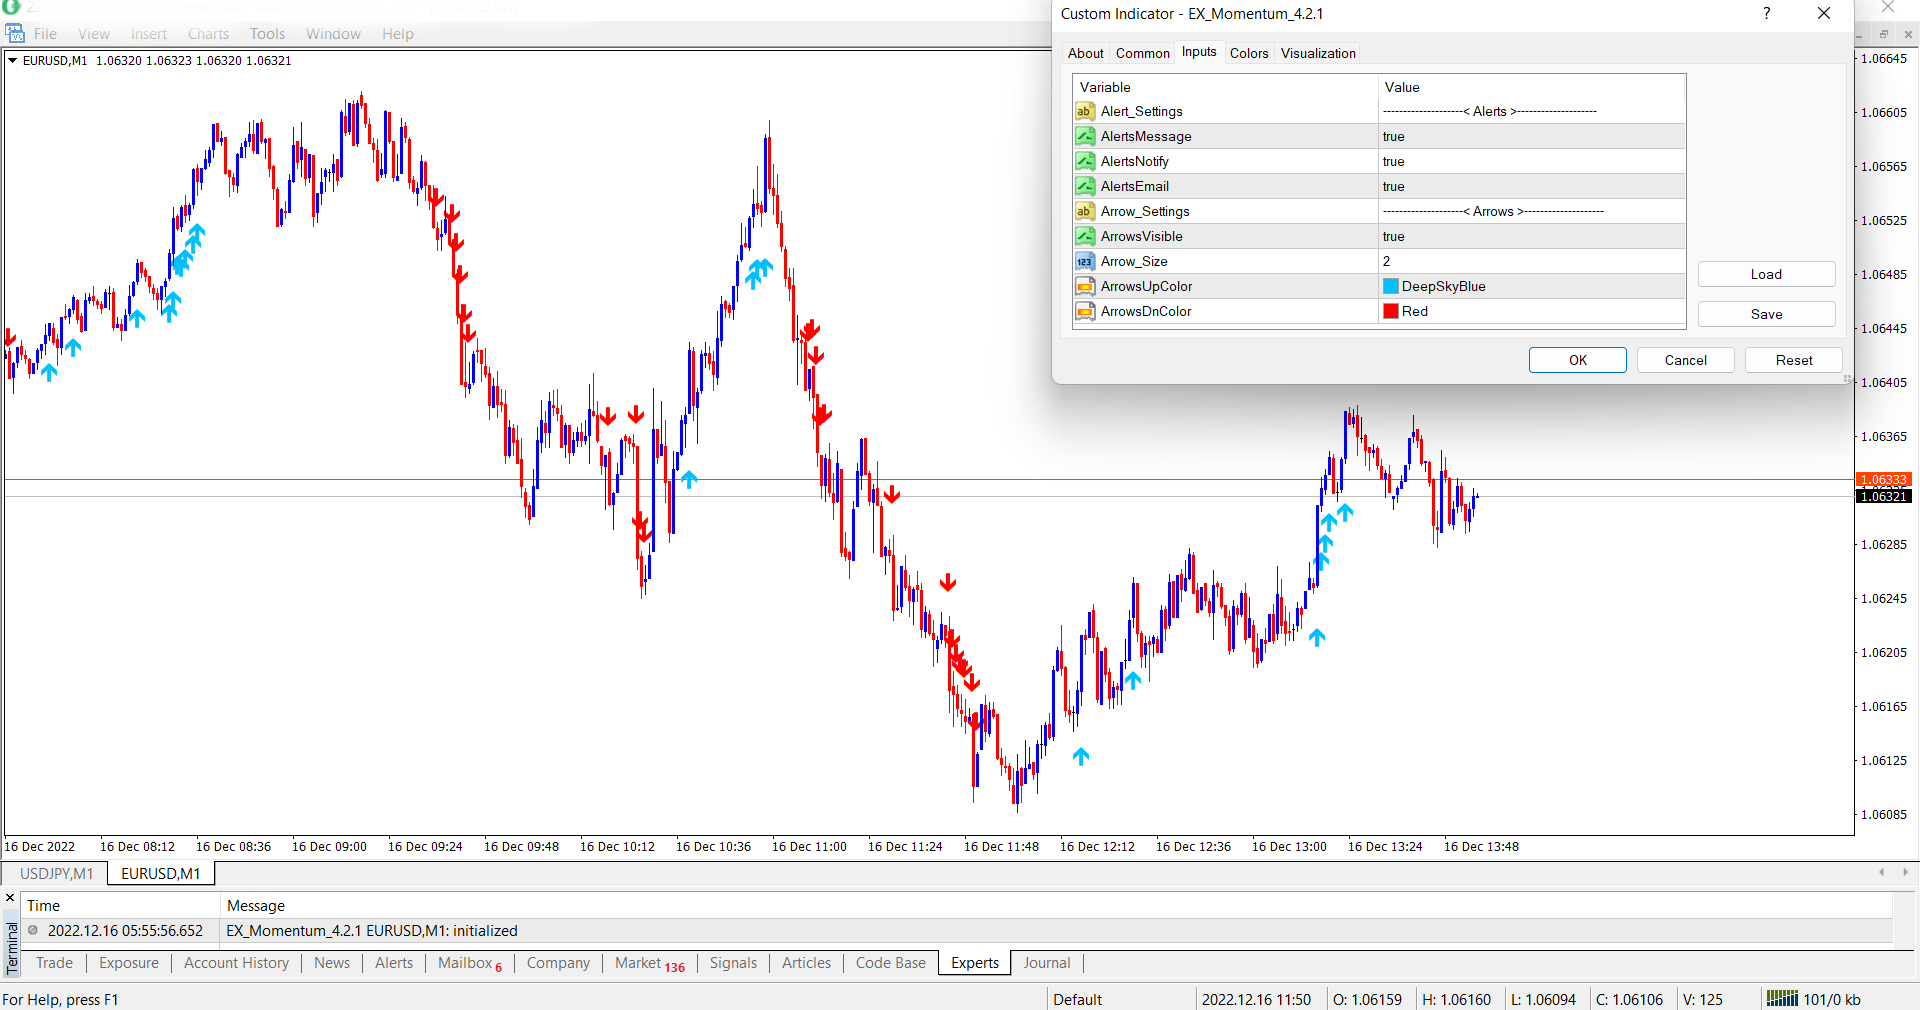The image size is (1920, 1010).
Task: Click the Load button
Action: 1765,274
